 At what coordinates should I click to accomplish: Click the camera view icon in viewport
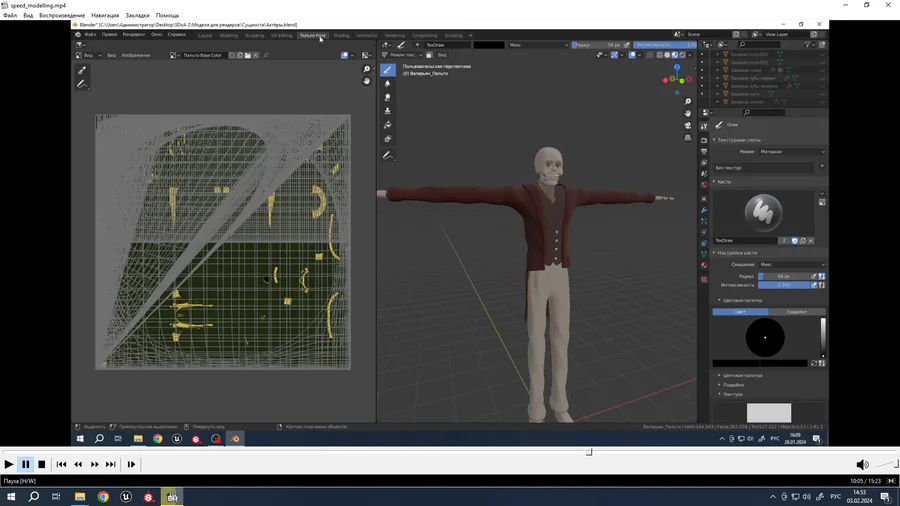pos(688,126)
